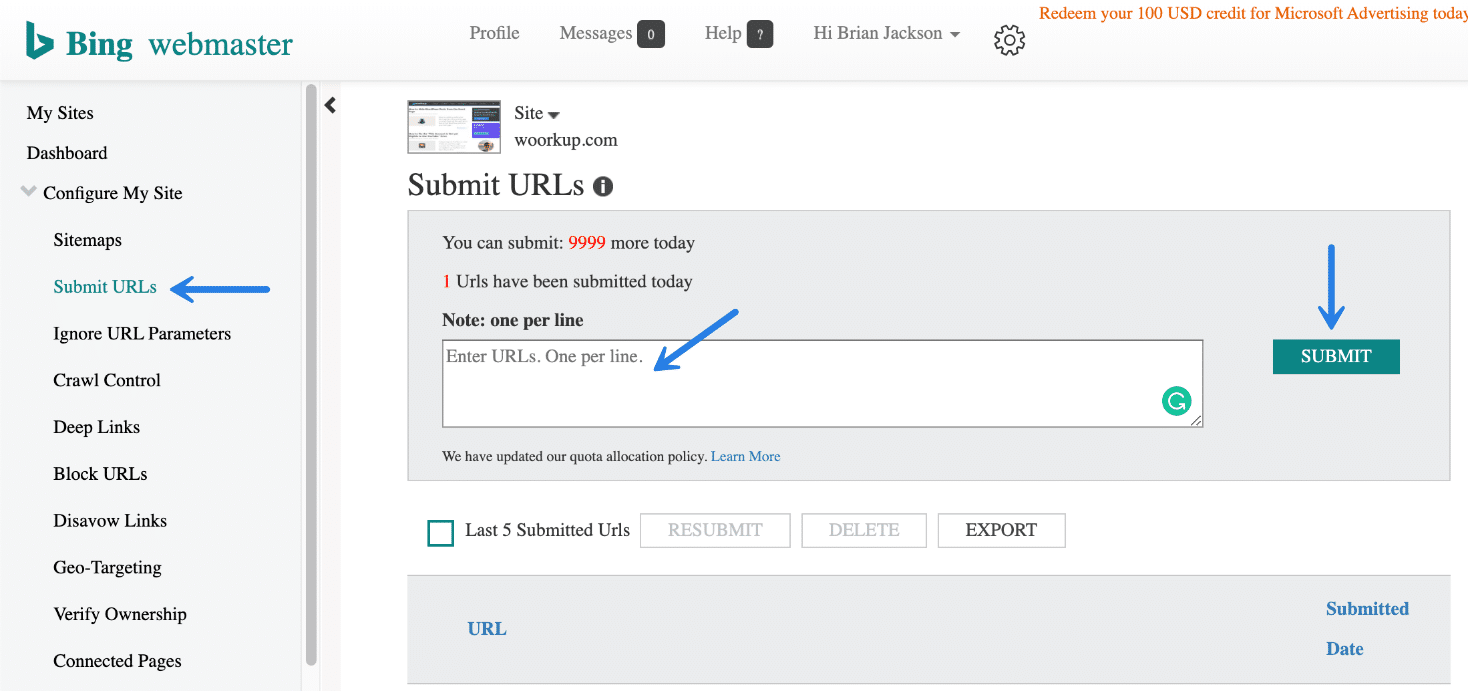
Task: Click inside the URL entry text area
Action: pos(821,383)
